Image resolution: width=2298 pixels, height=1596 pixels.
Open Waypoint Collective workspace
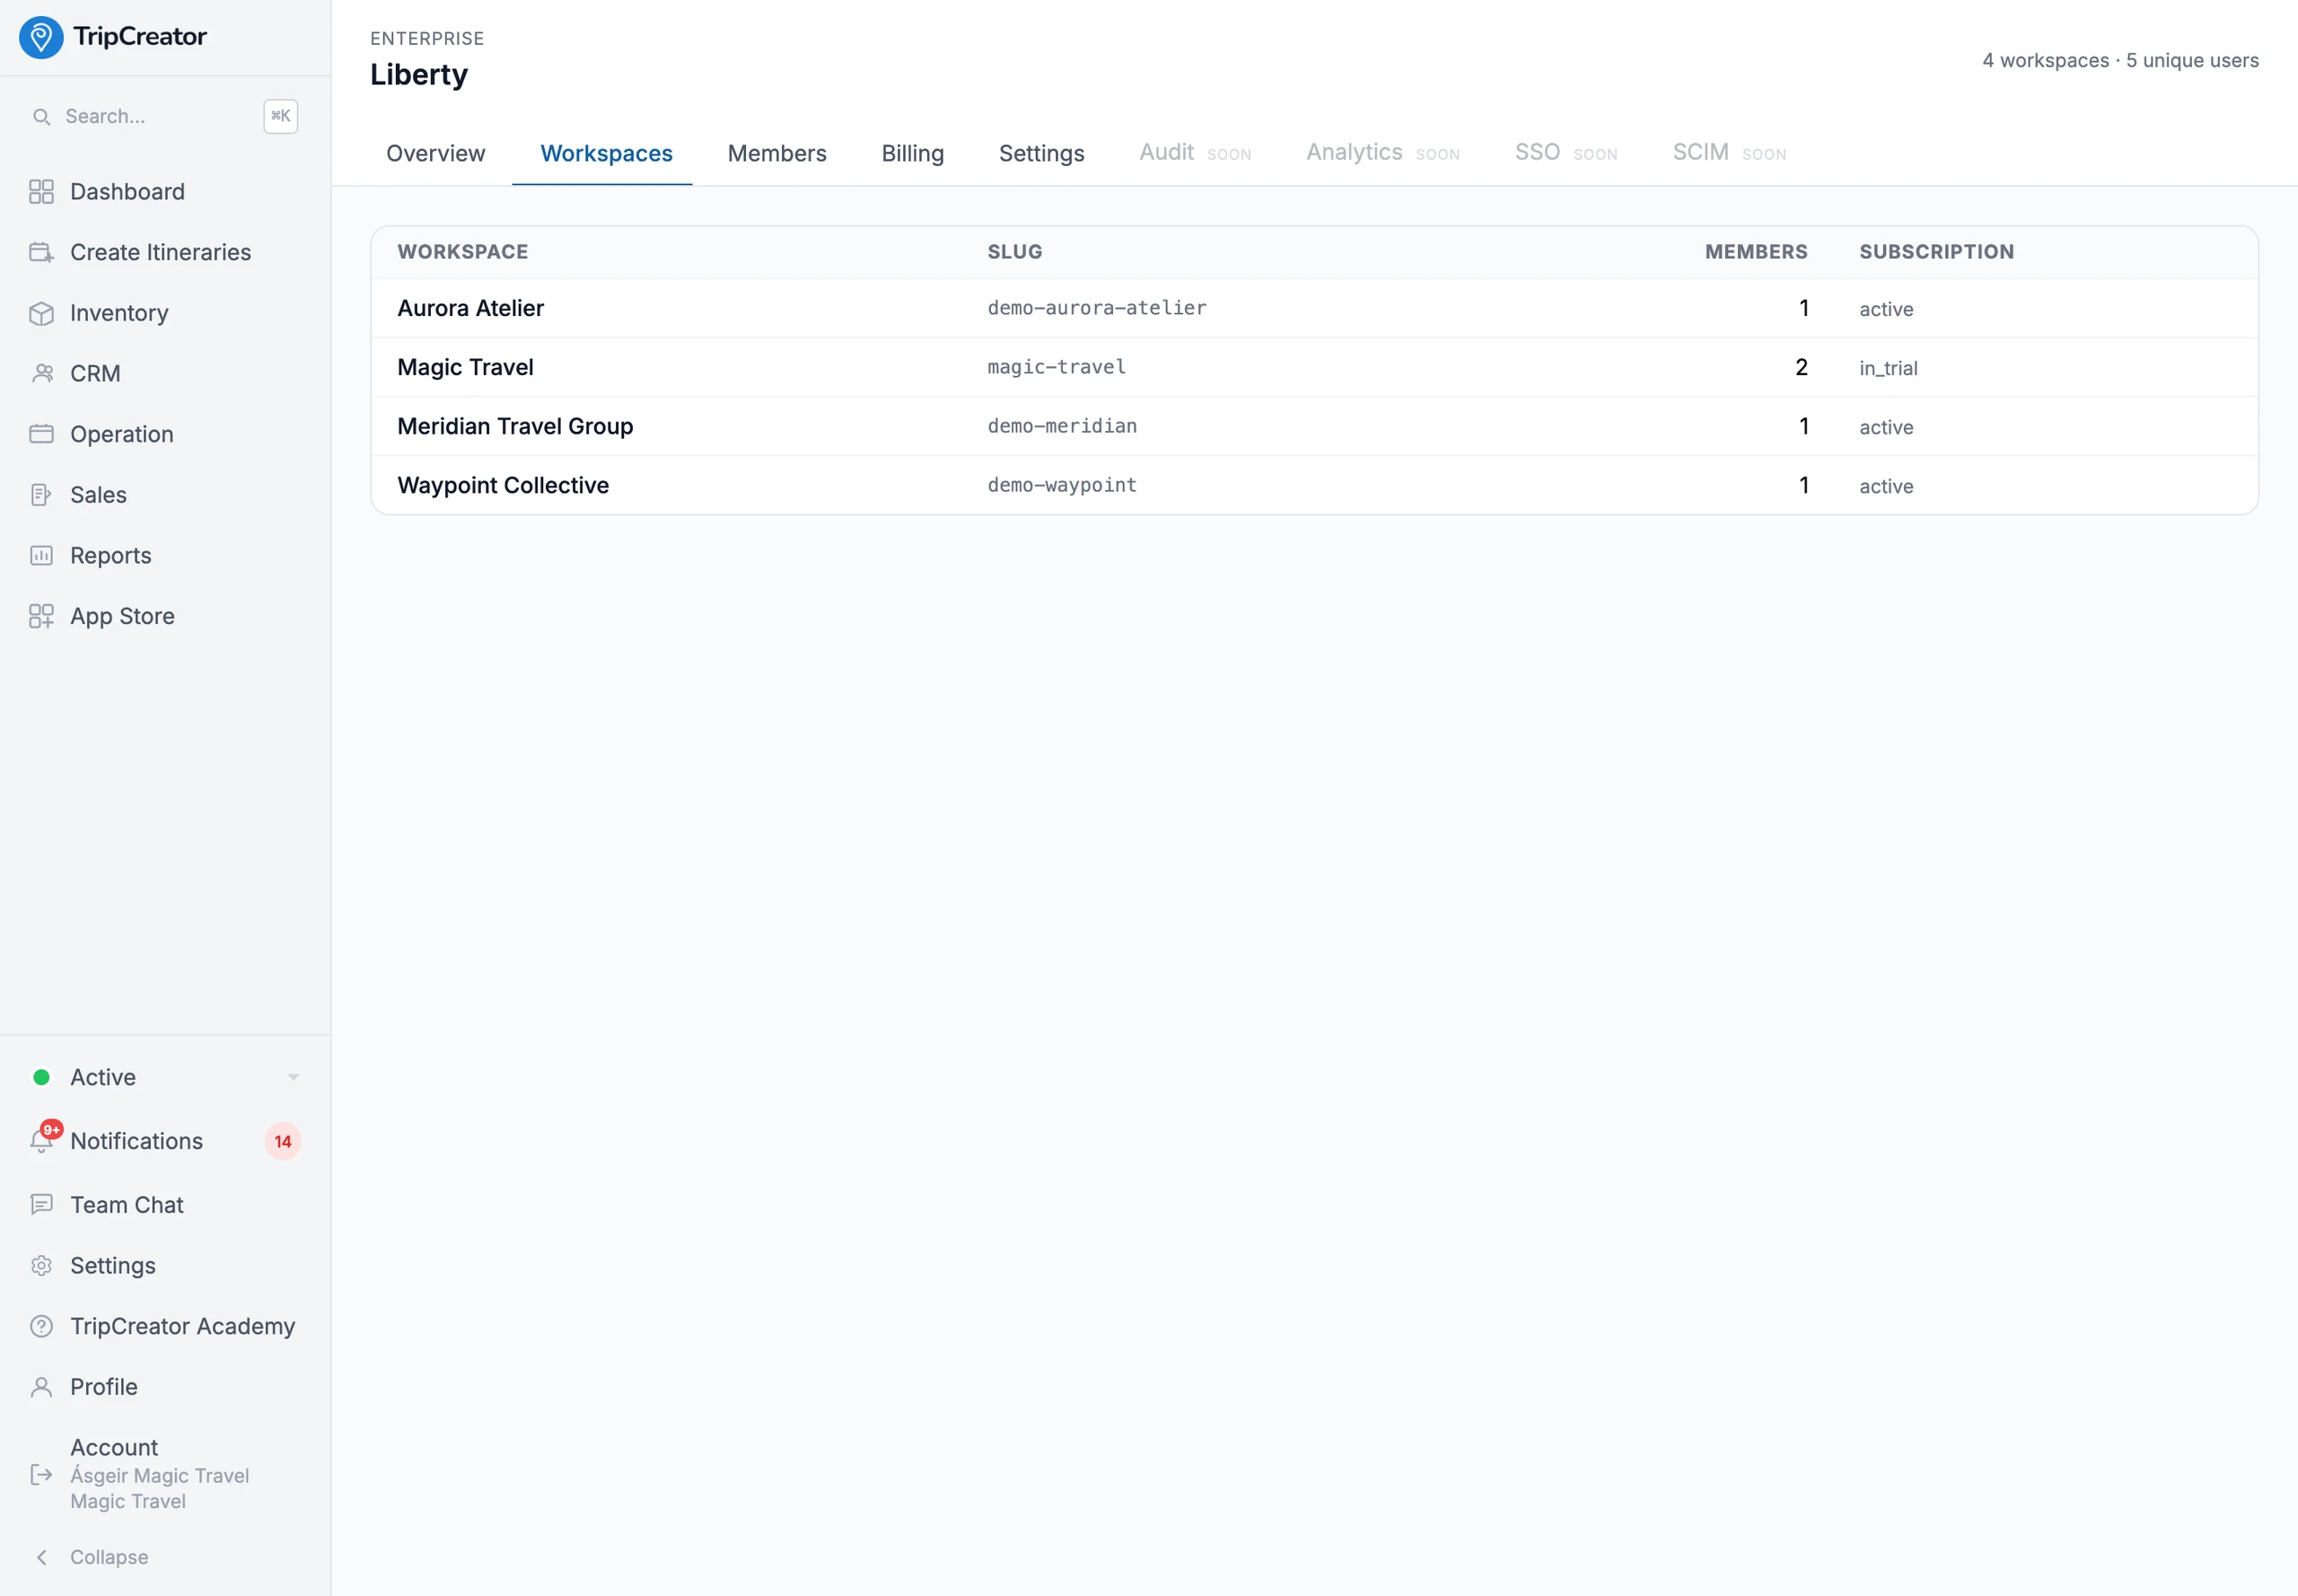point(1314,485)
